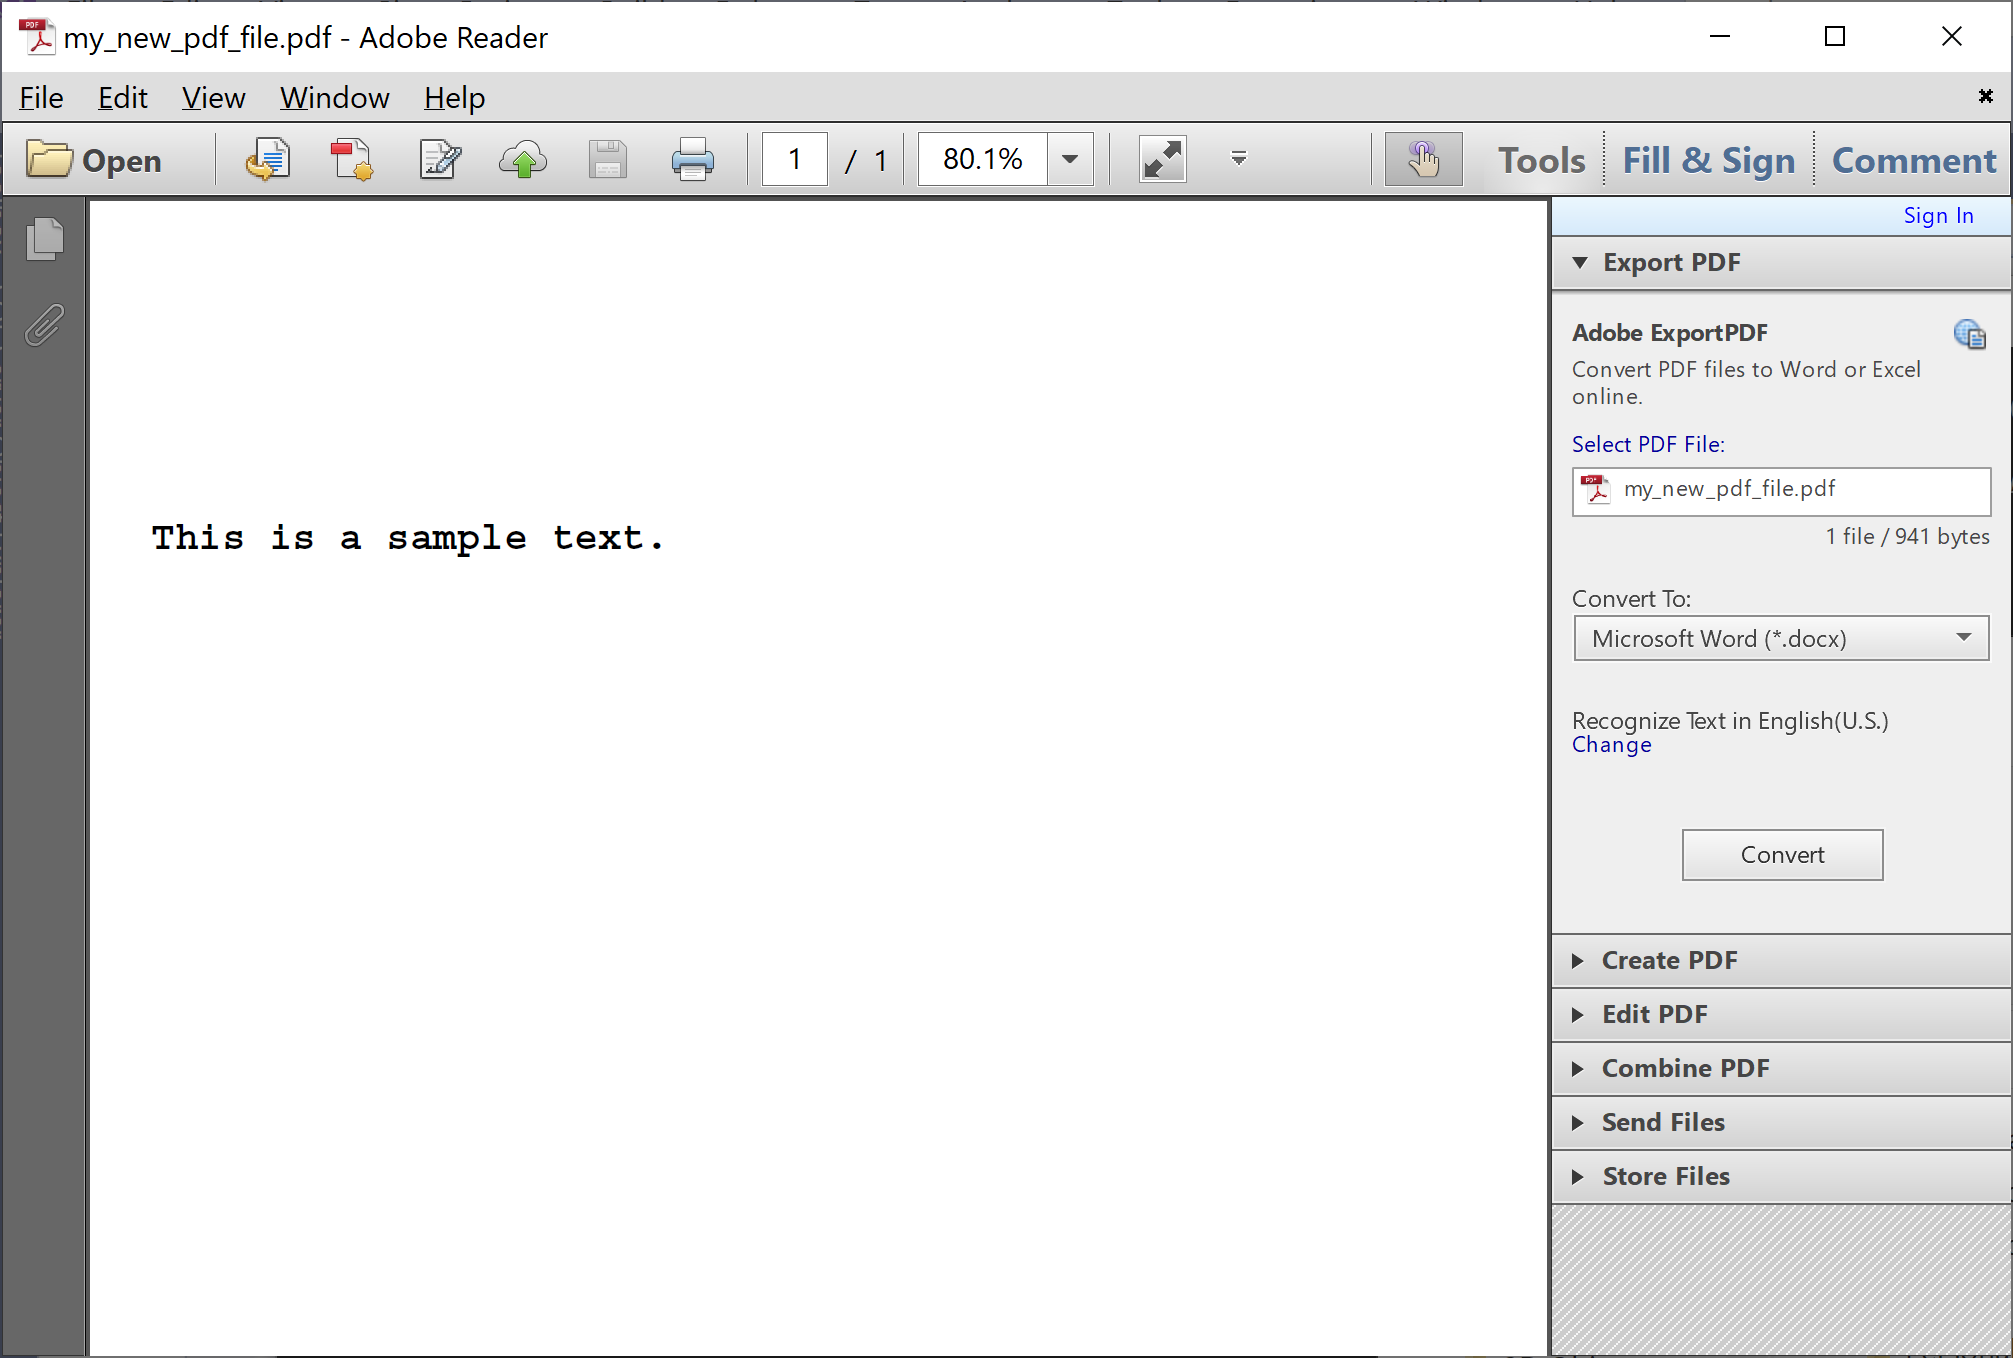This screenshot has height=1358, width=2013.
Task: Click the cloud upload icon
Action: pos(523,160)
